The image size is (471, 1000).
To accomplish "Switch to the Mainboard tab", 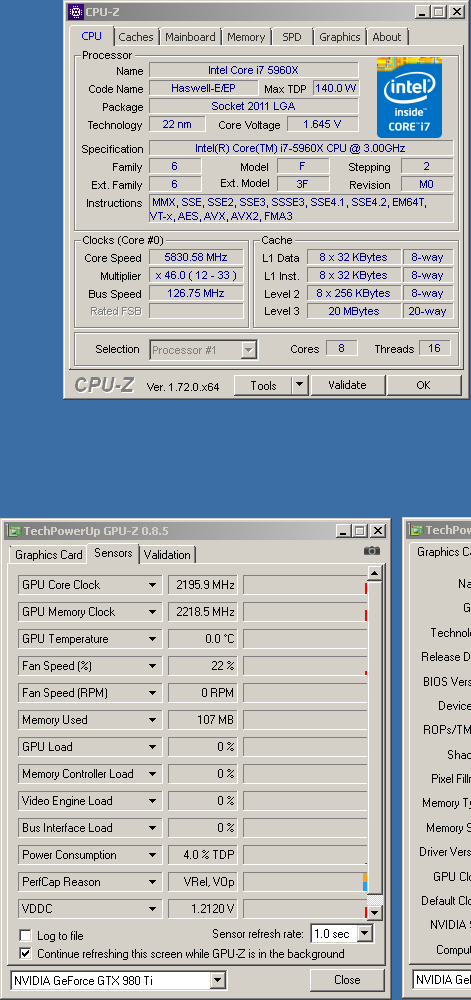I will click(191, 37).
